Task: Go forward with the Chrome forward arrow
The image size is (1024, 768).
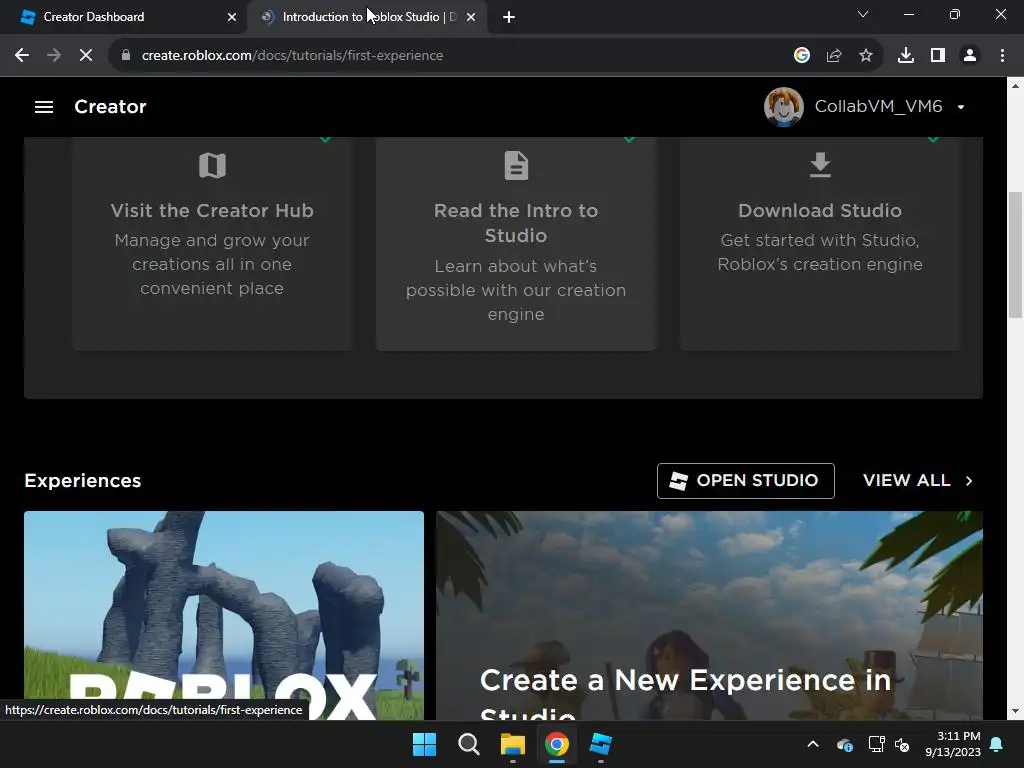Action: click(x=54, y=56)
